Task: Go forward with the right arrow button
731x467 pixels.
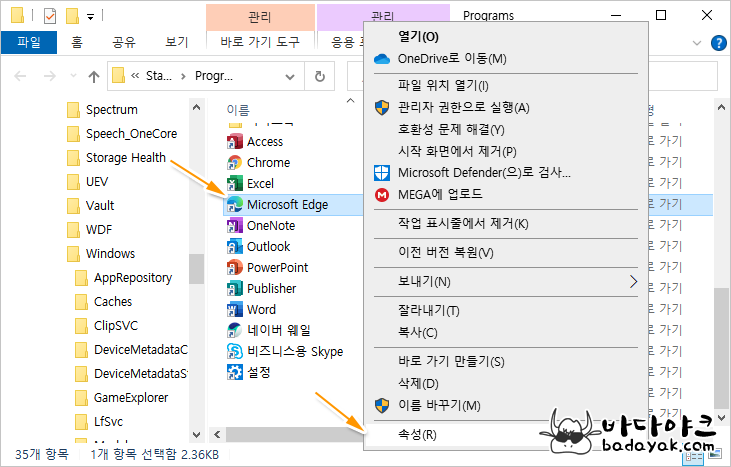Action: click(49, 76)
